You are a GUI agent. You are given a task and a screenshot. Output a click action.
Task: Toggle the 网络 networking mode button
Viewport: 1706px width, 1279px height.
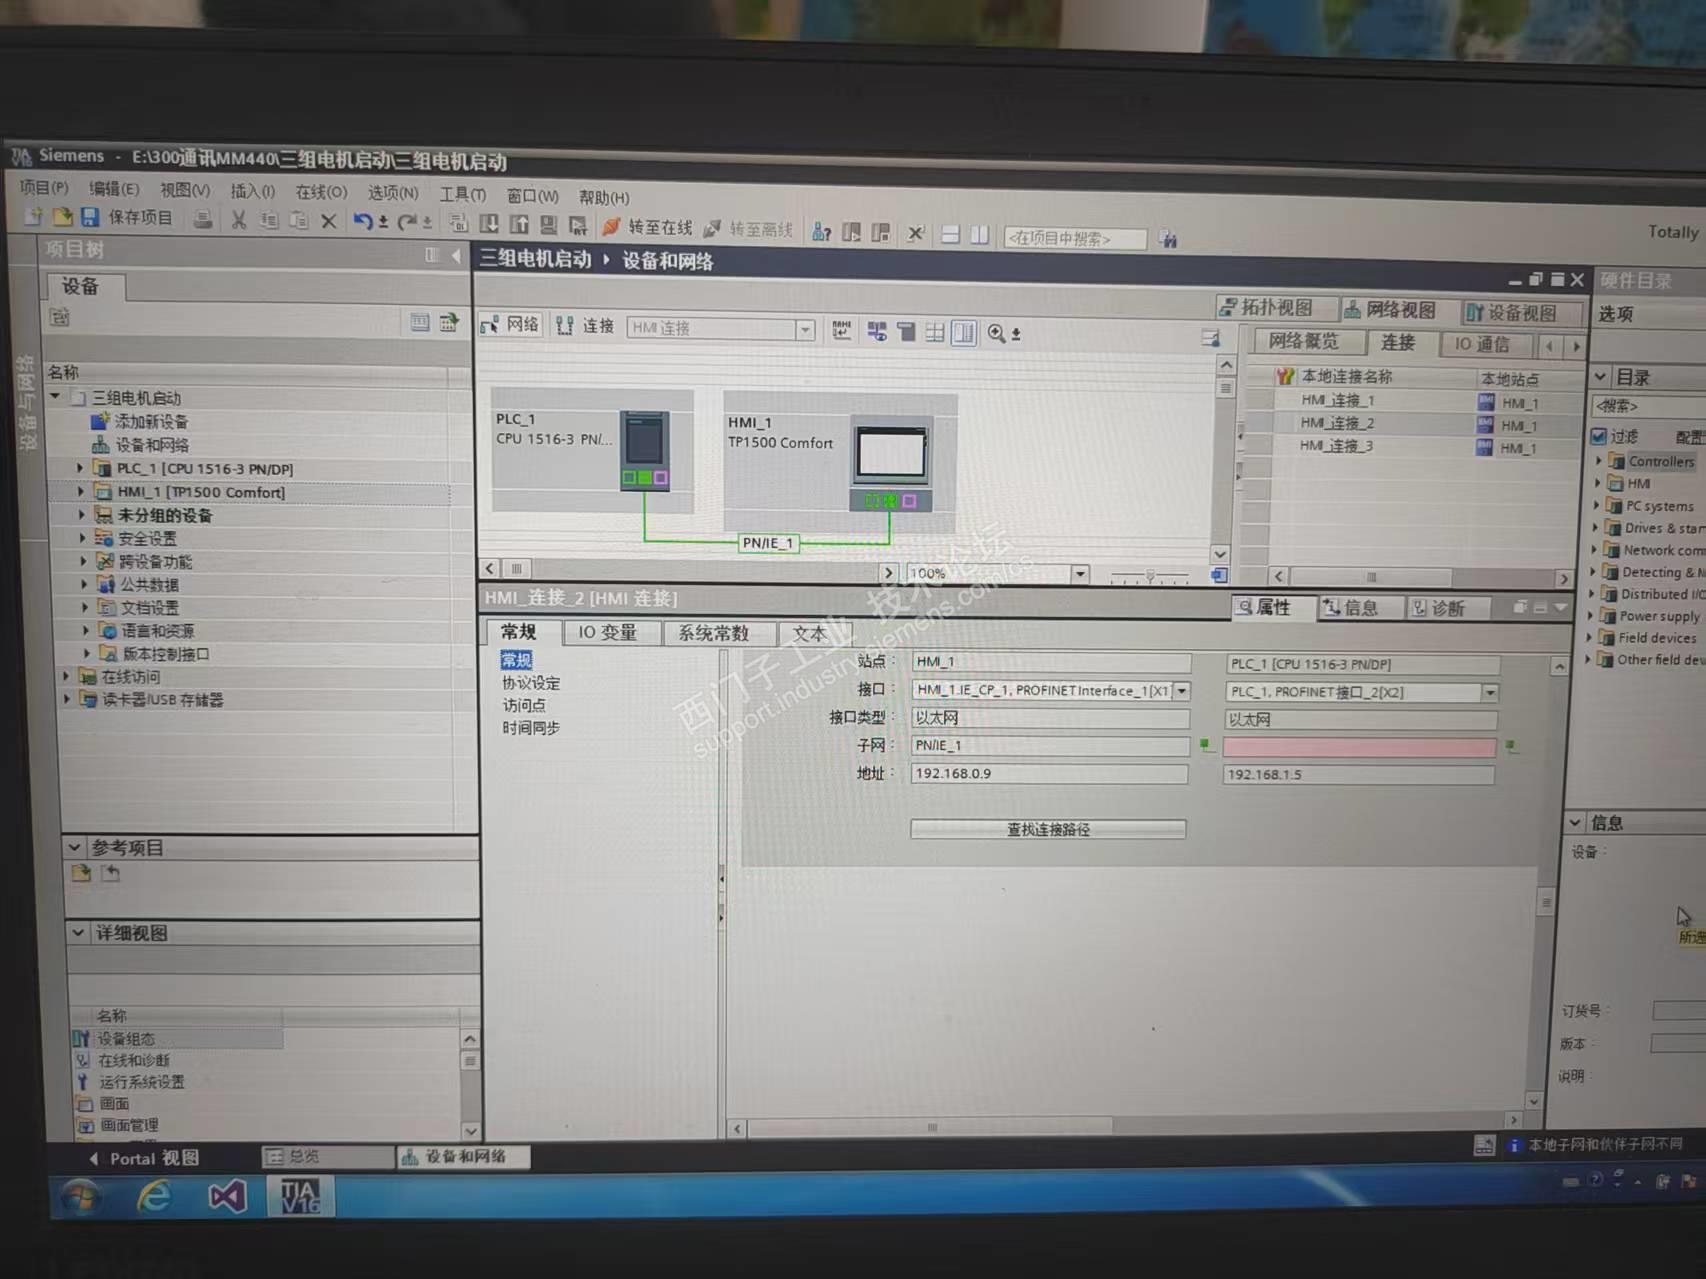tap(511, 324)
